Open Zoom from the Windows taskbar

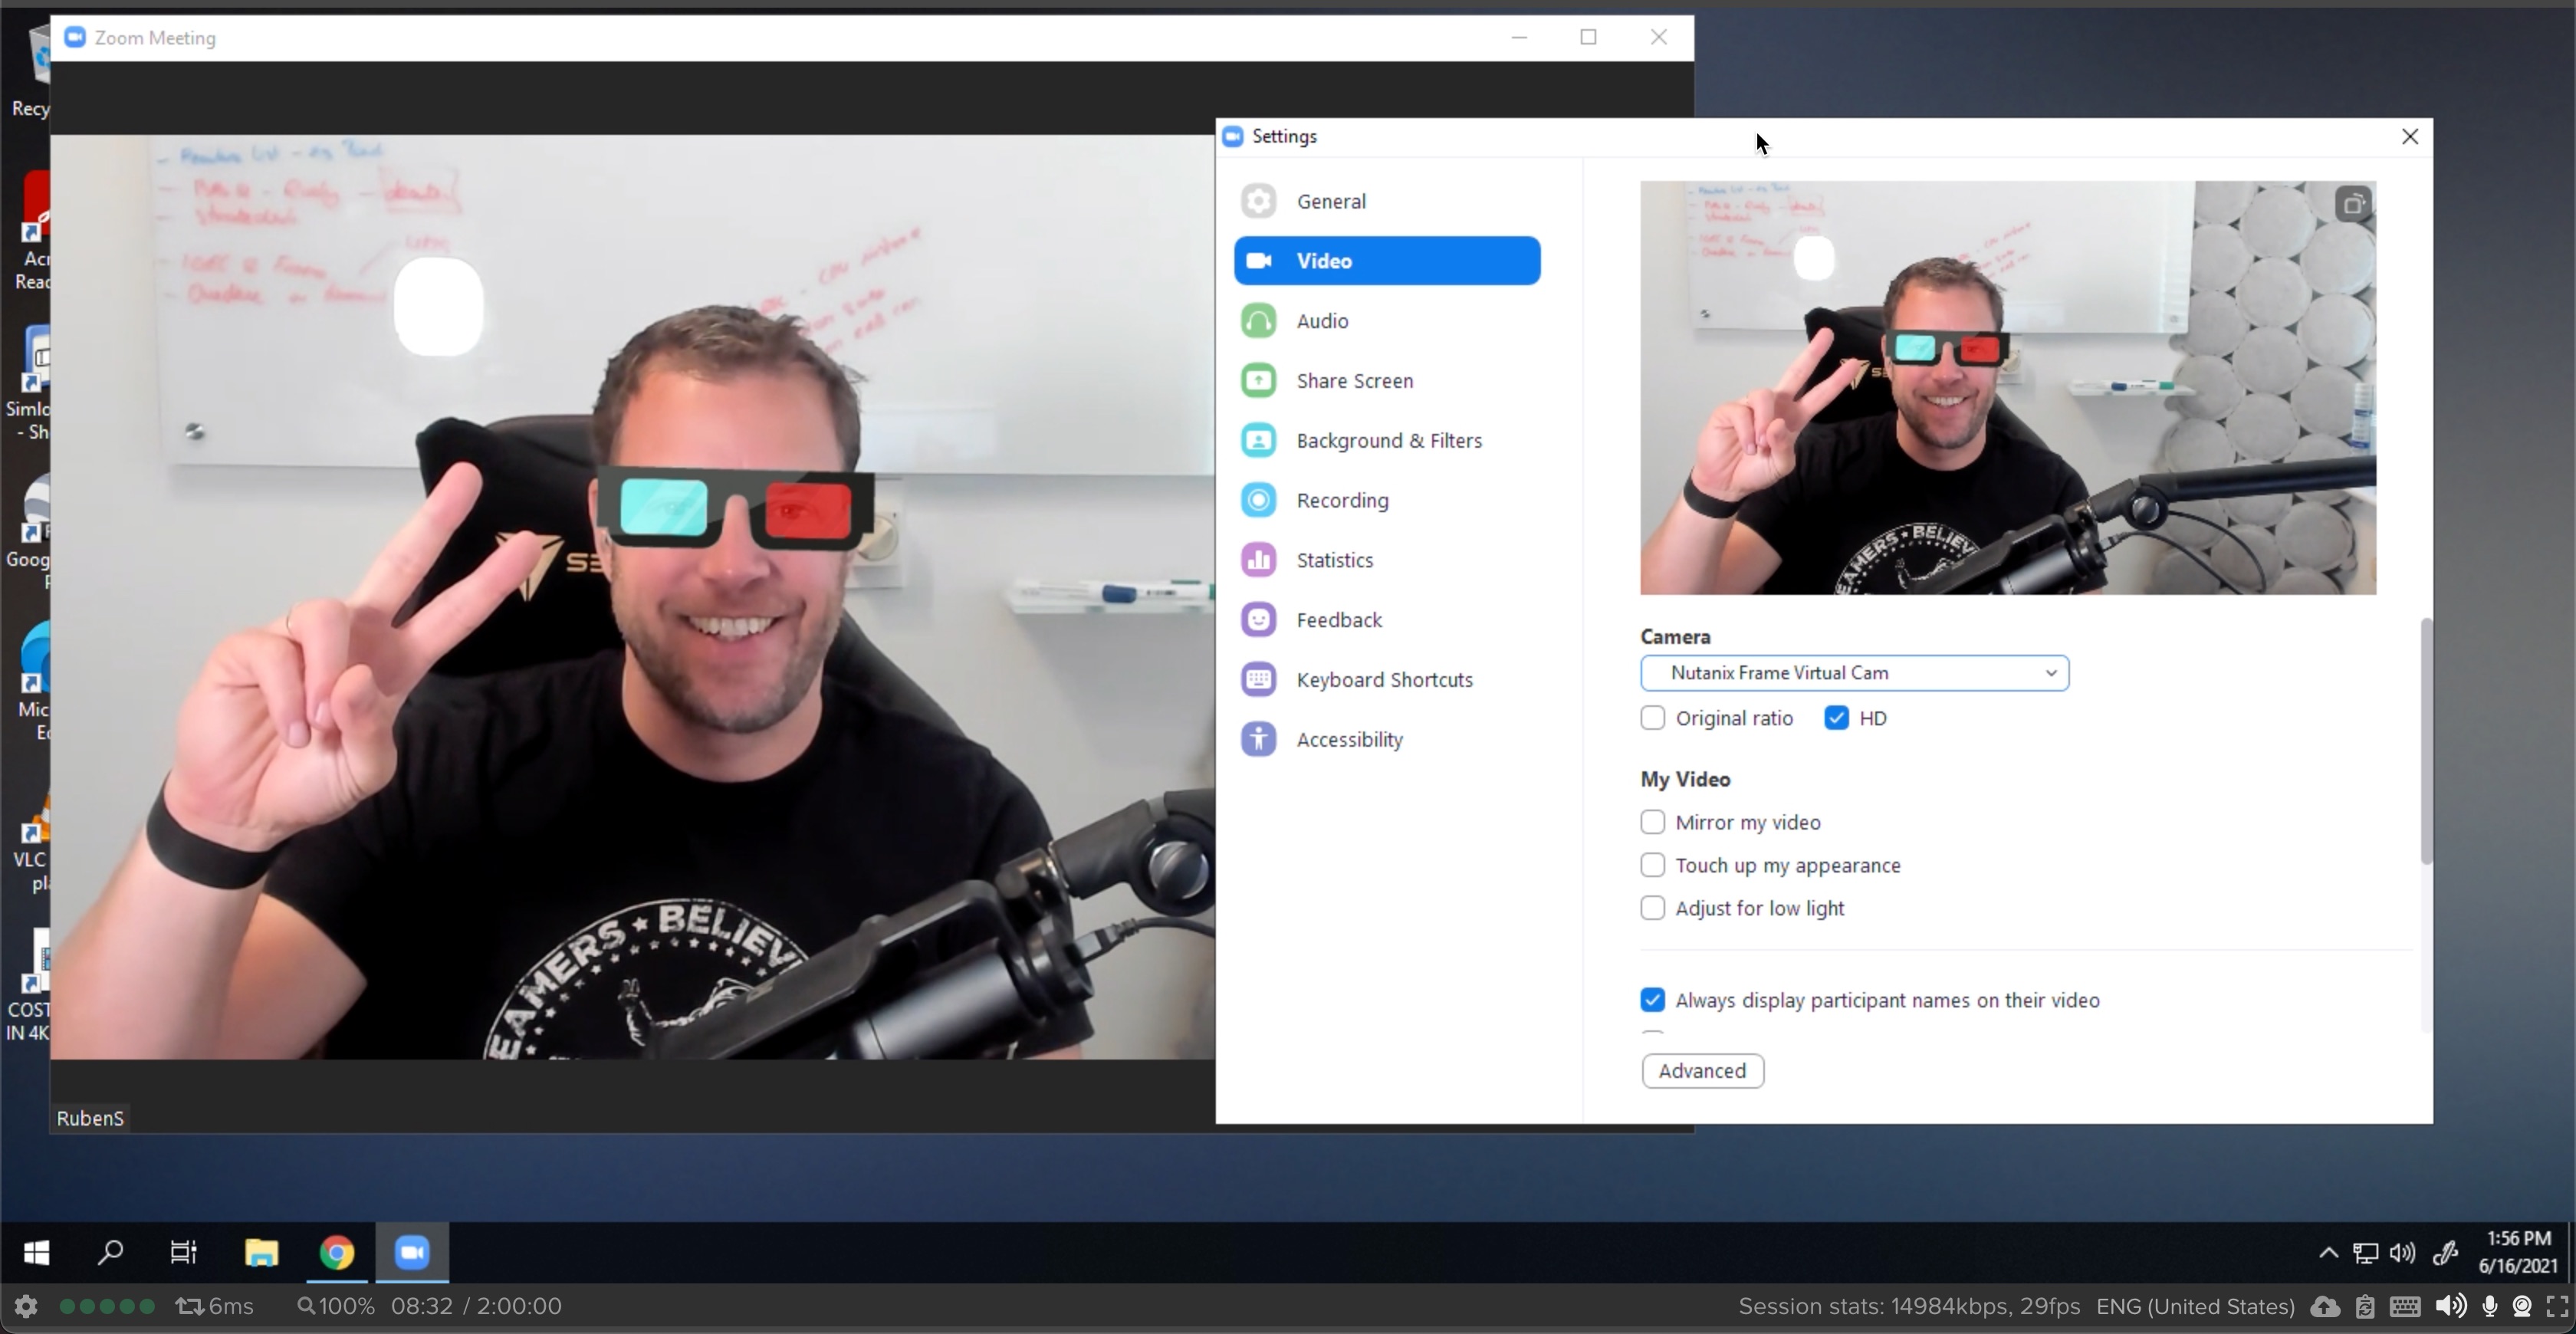(412, 1252)
